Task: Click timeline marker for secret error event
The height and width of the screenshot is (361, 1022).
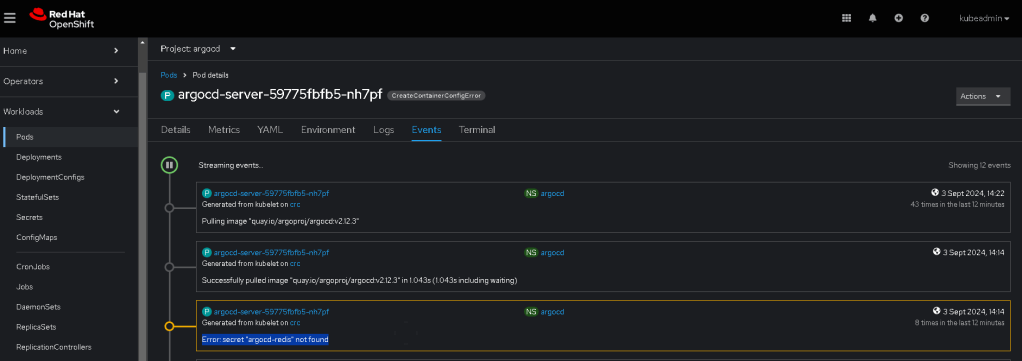Action: pyautogui.click(x=169, y=326)
